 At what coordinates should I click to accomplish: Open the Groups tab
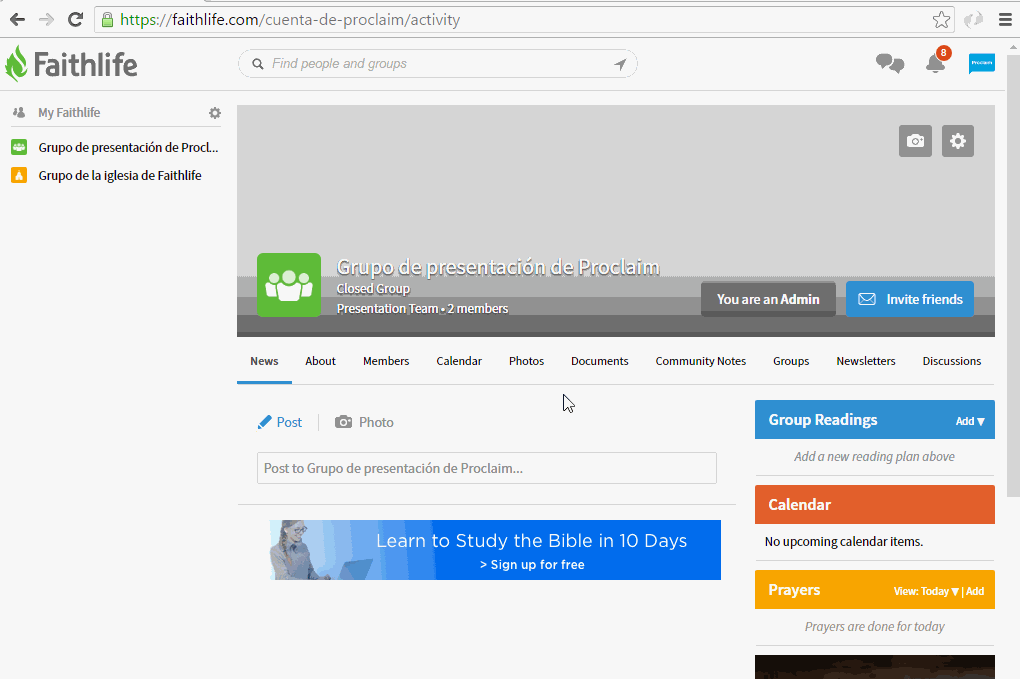(x=791, y=361)
